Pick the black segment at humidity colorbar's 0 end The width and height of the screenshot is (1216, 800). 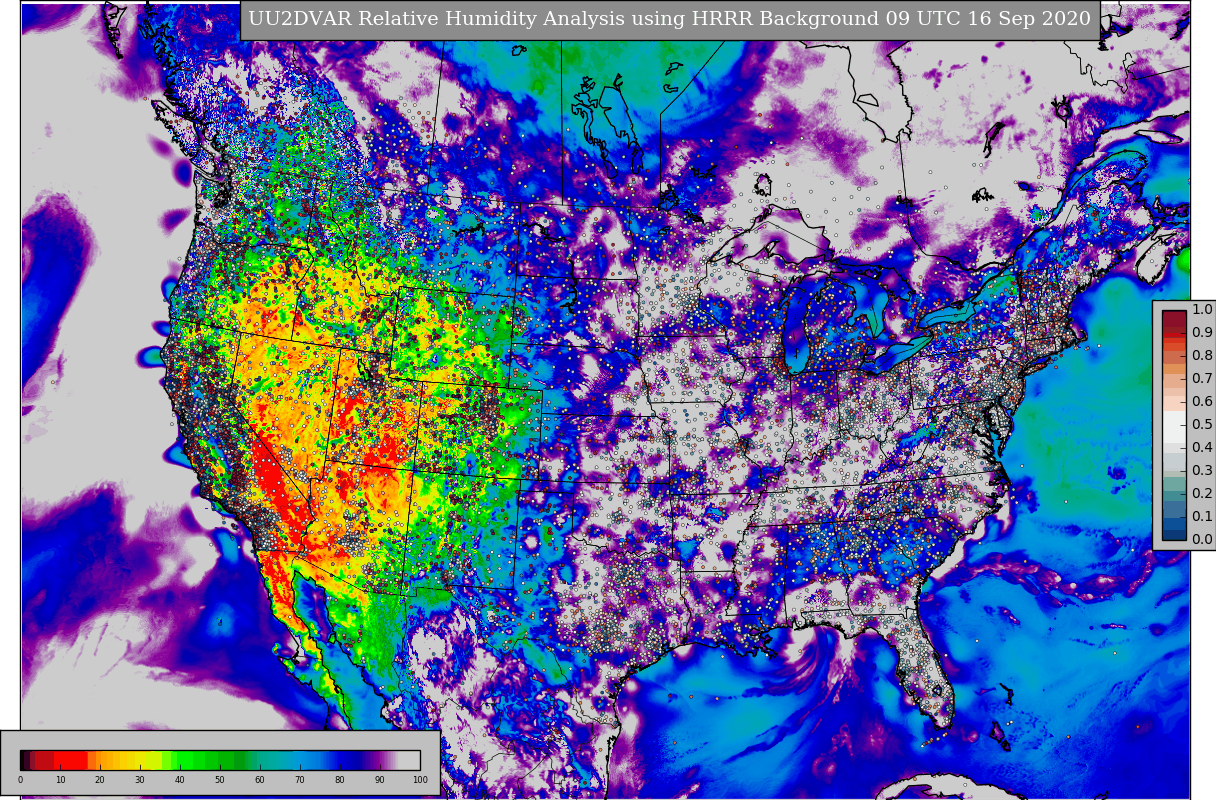(x=22, y=760)
